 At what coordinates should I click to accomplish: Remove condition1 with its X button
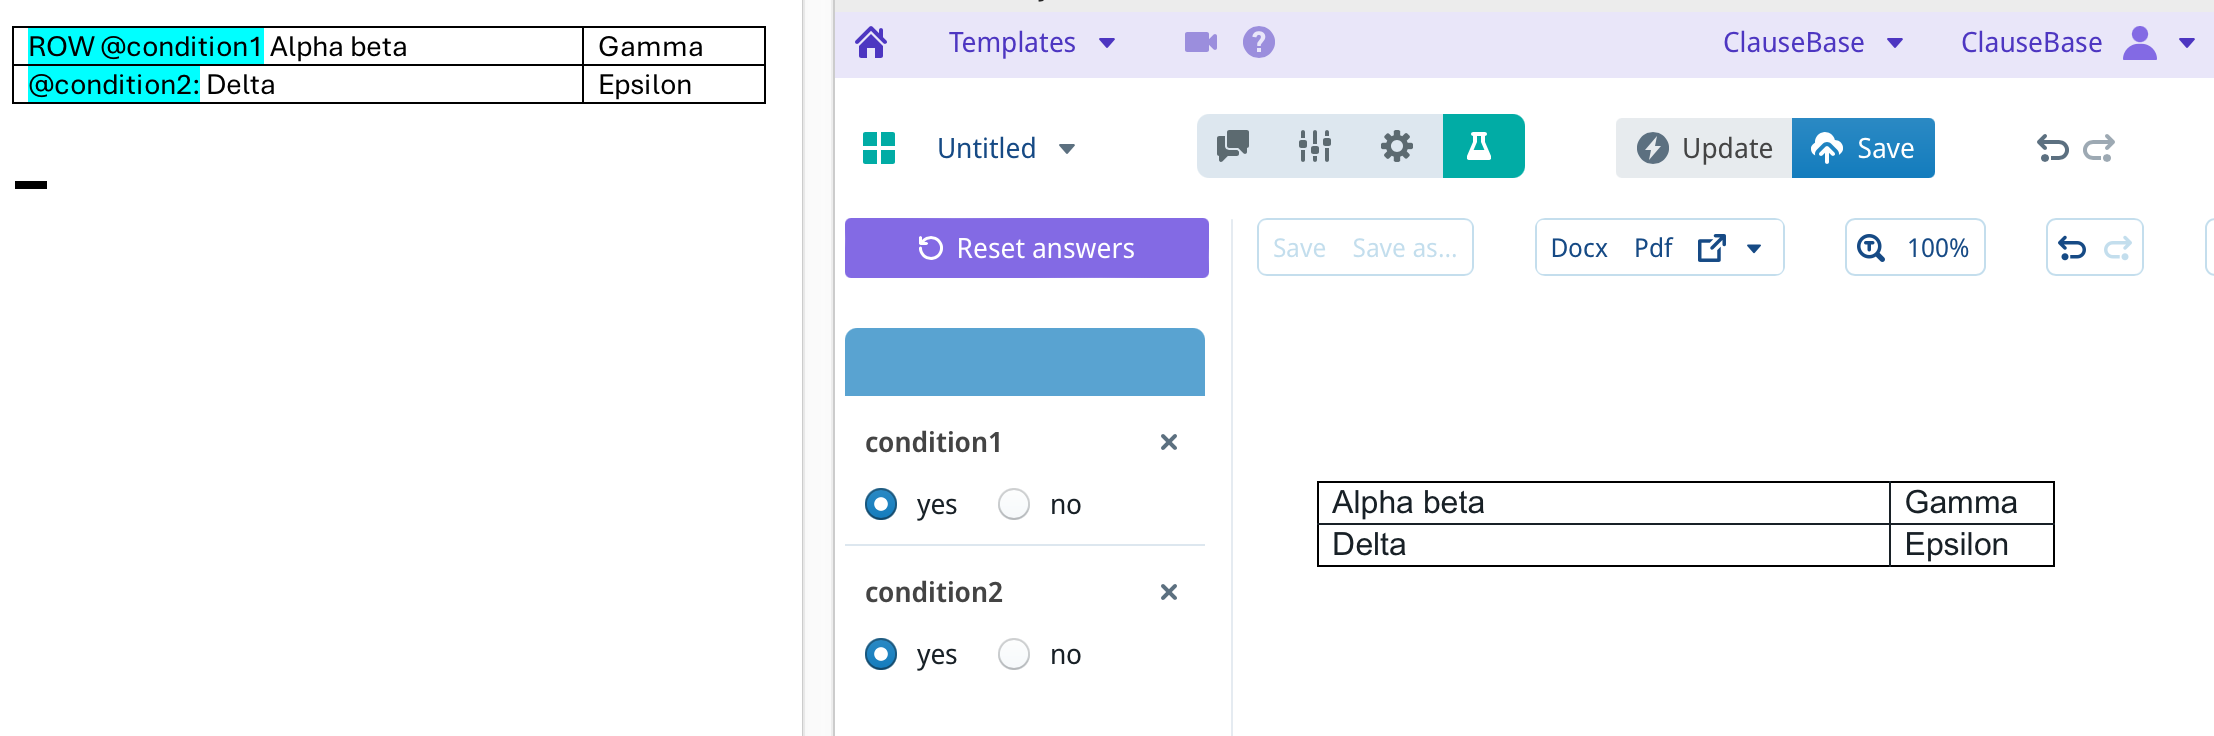coord(1168,442)
